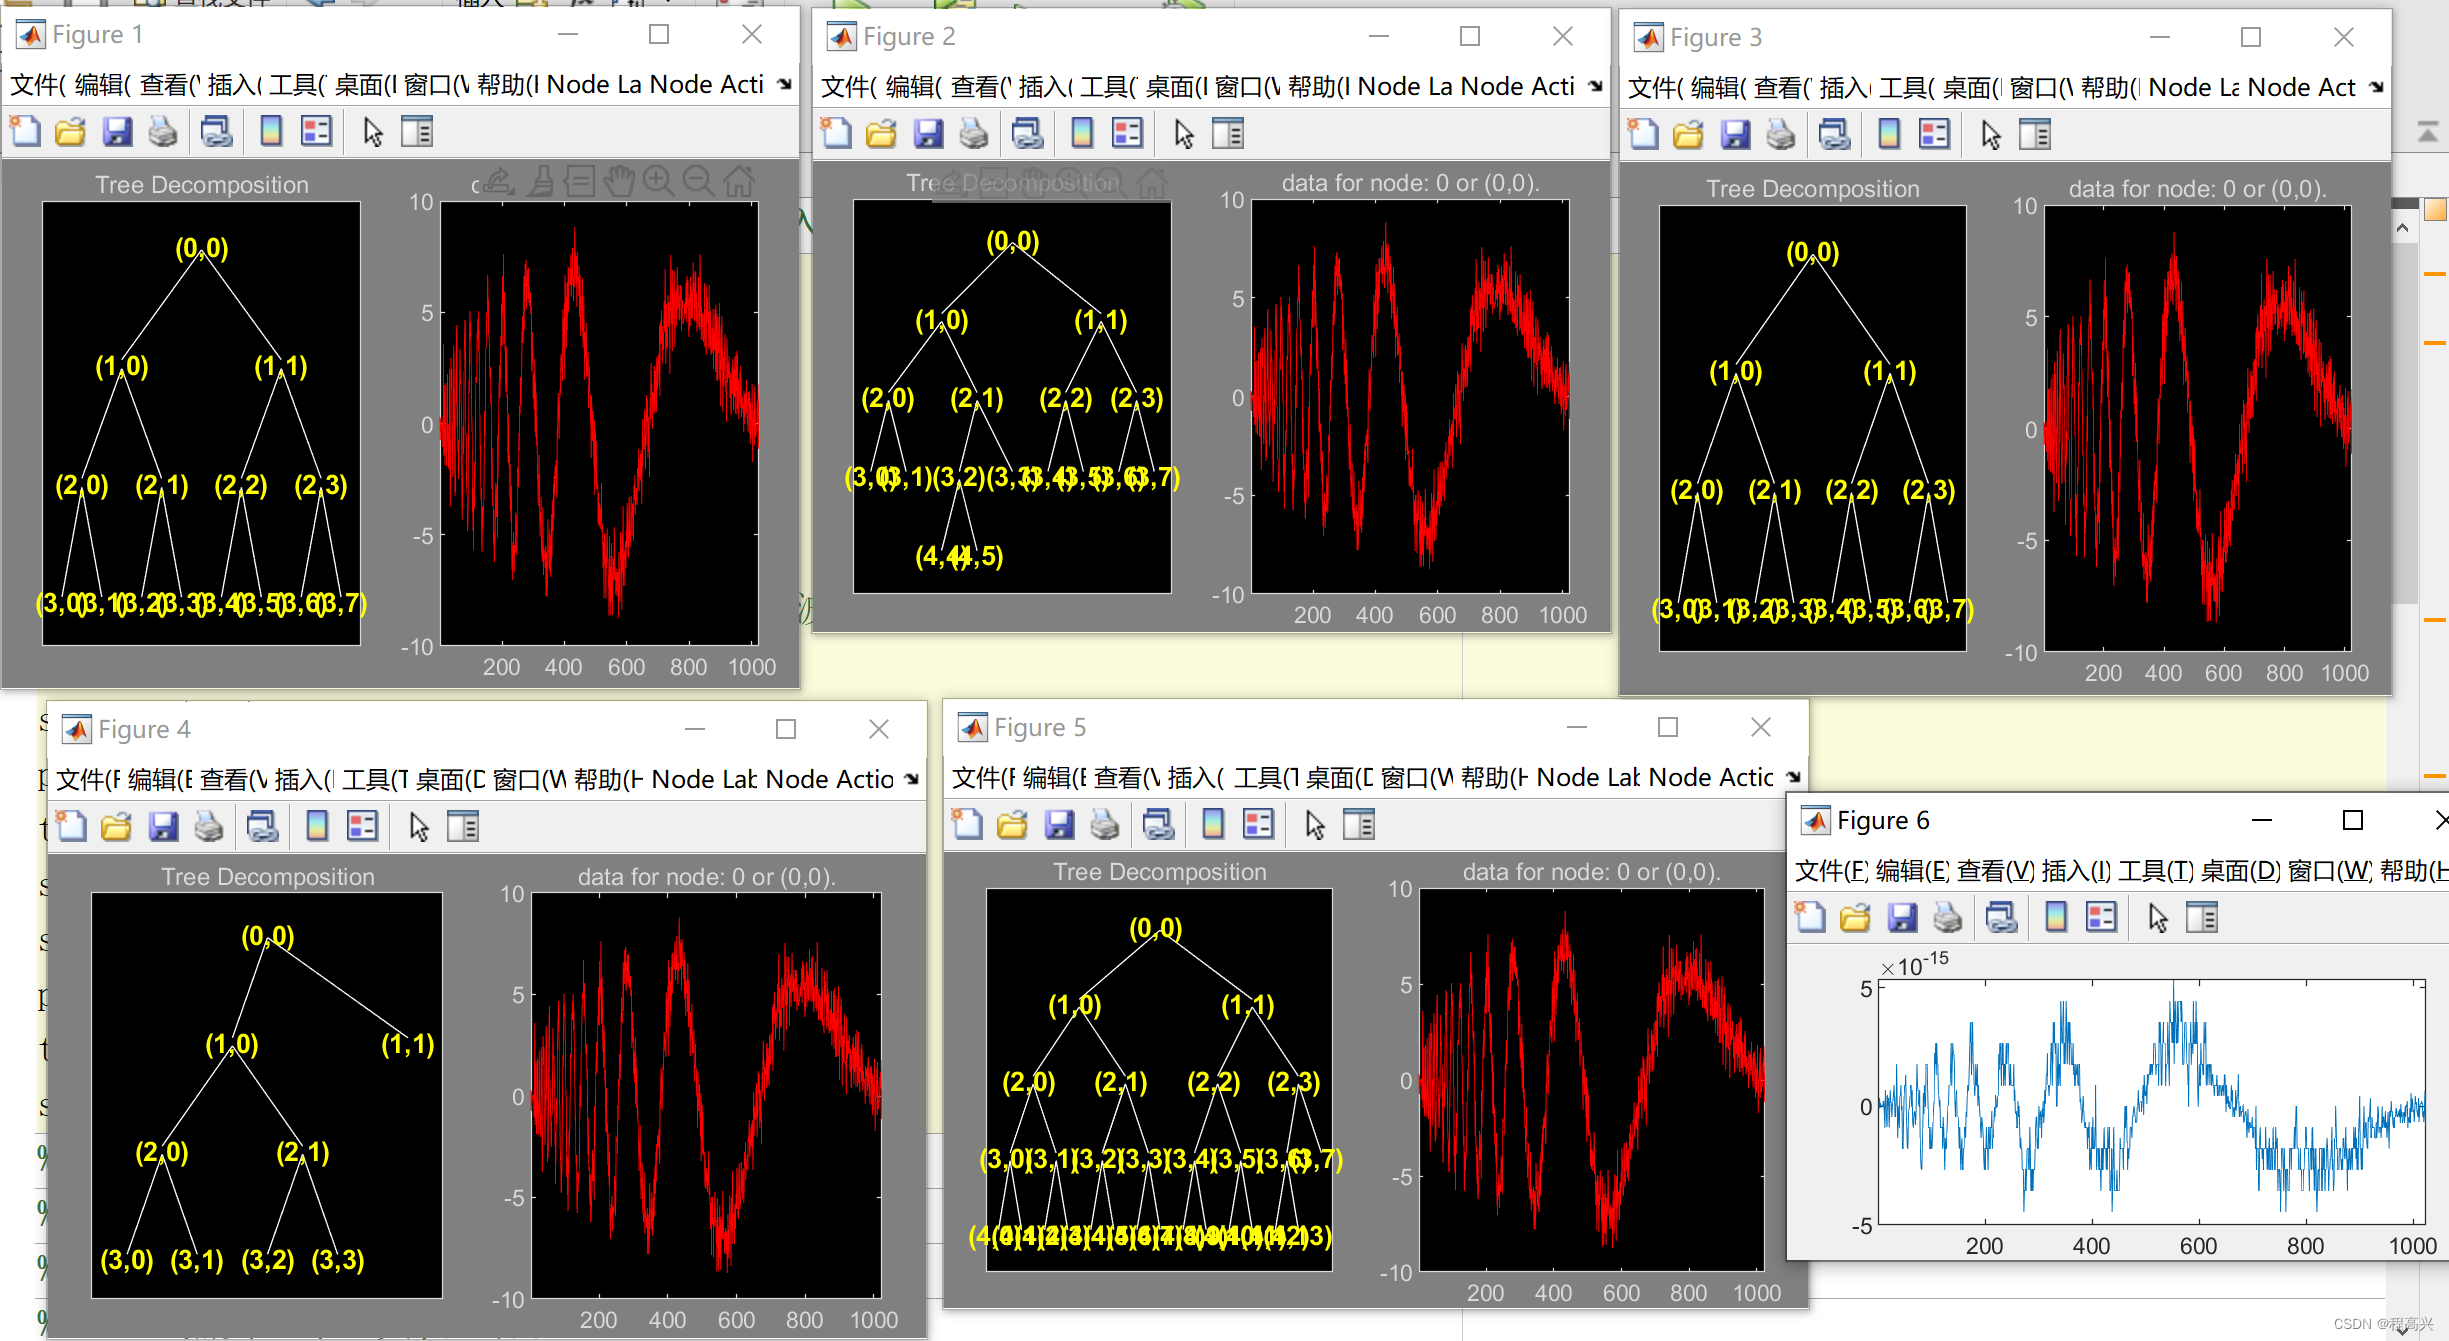The height and width of the screenshot is (1341, 2449).
Task: Click the Zoom Out magnifier above Figure 1 plot
Action: 699,180
